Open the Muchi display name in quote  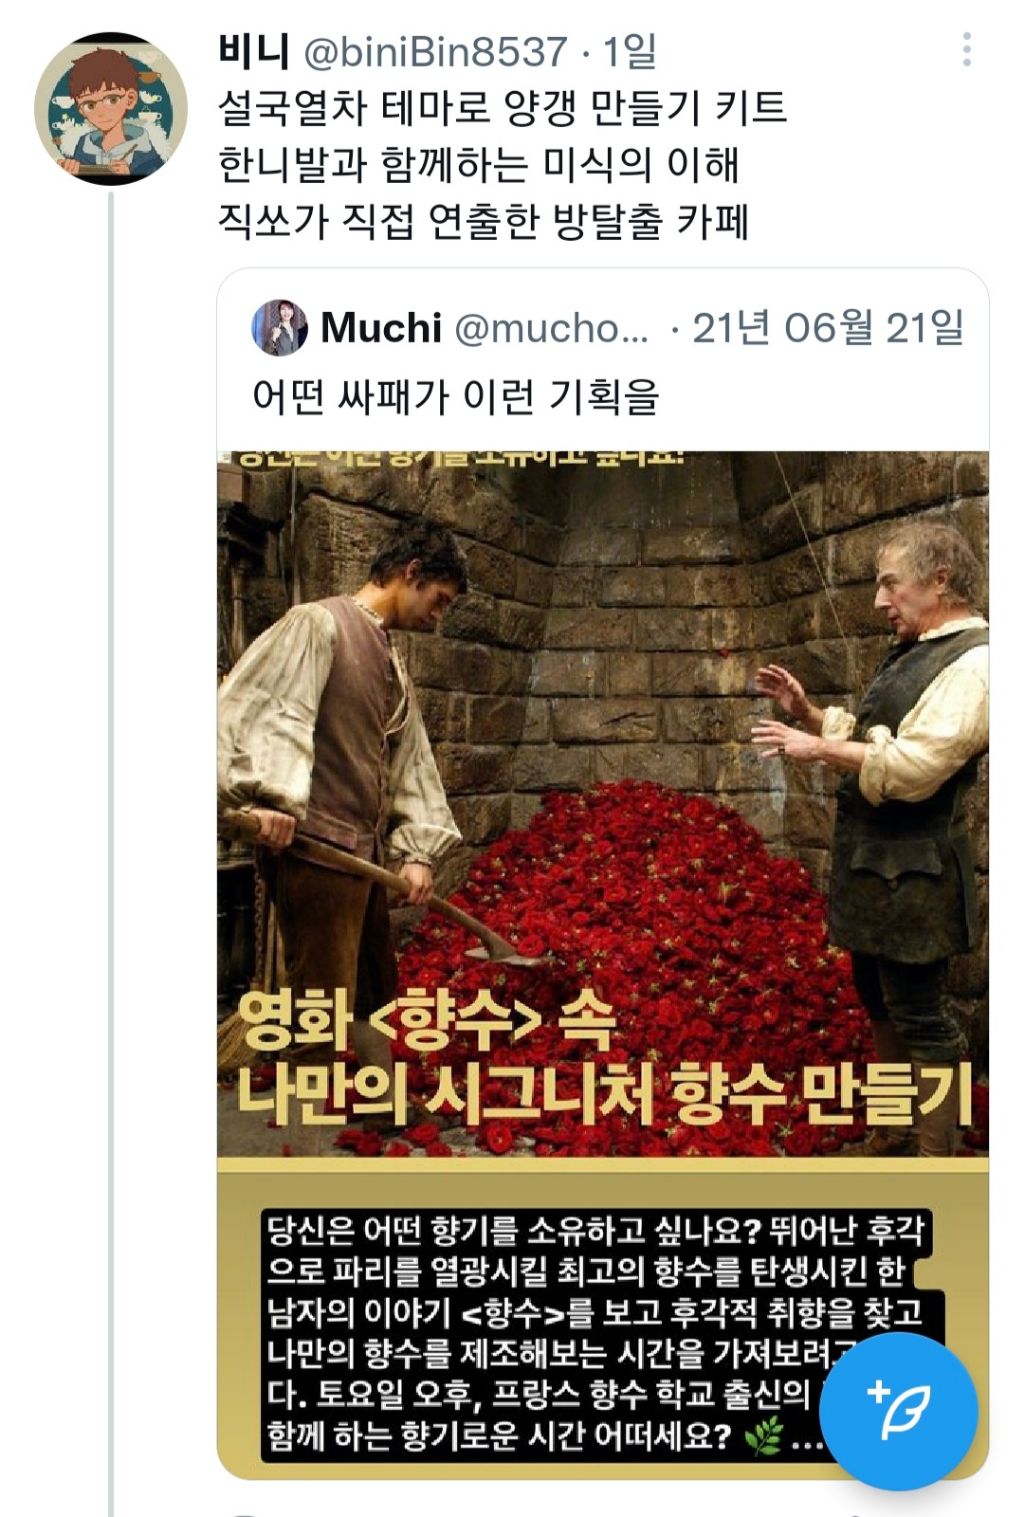point(381,328)
